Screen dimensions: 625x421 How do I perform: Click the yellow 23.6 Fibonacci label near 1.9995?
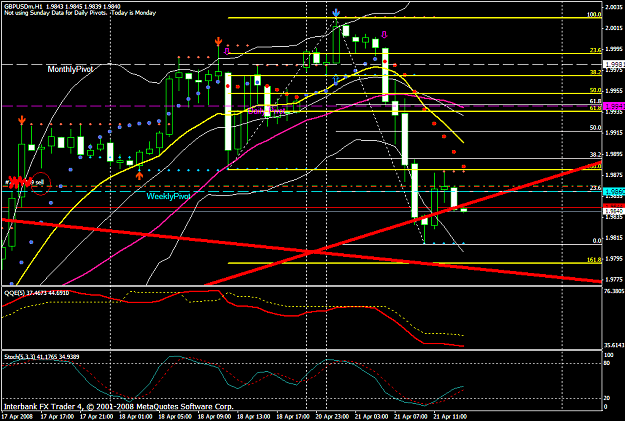pyautogui.click(x=596, y=50)
